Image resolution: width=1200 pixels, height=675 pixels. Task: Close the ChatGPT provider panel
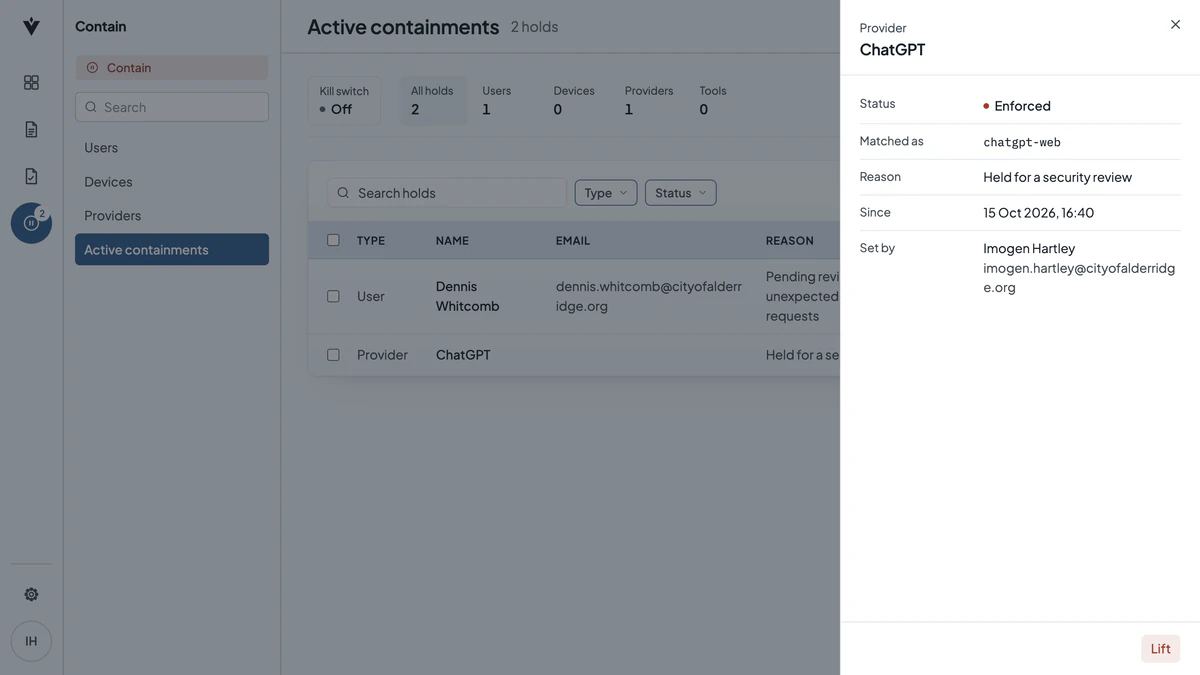(x=1175, y=25)
